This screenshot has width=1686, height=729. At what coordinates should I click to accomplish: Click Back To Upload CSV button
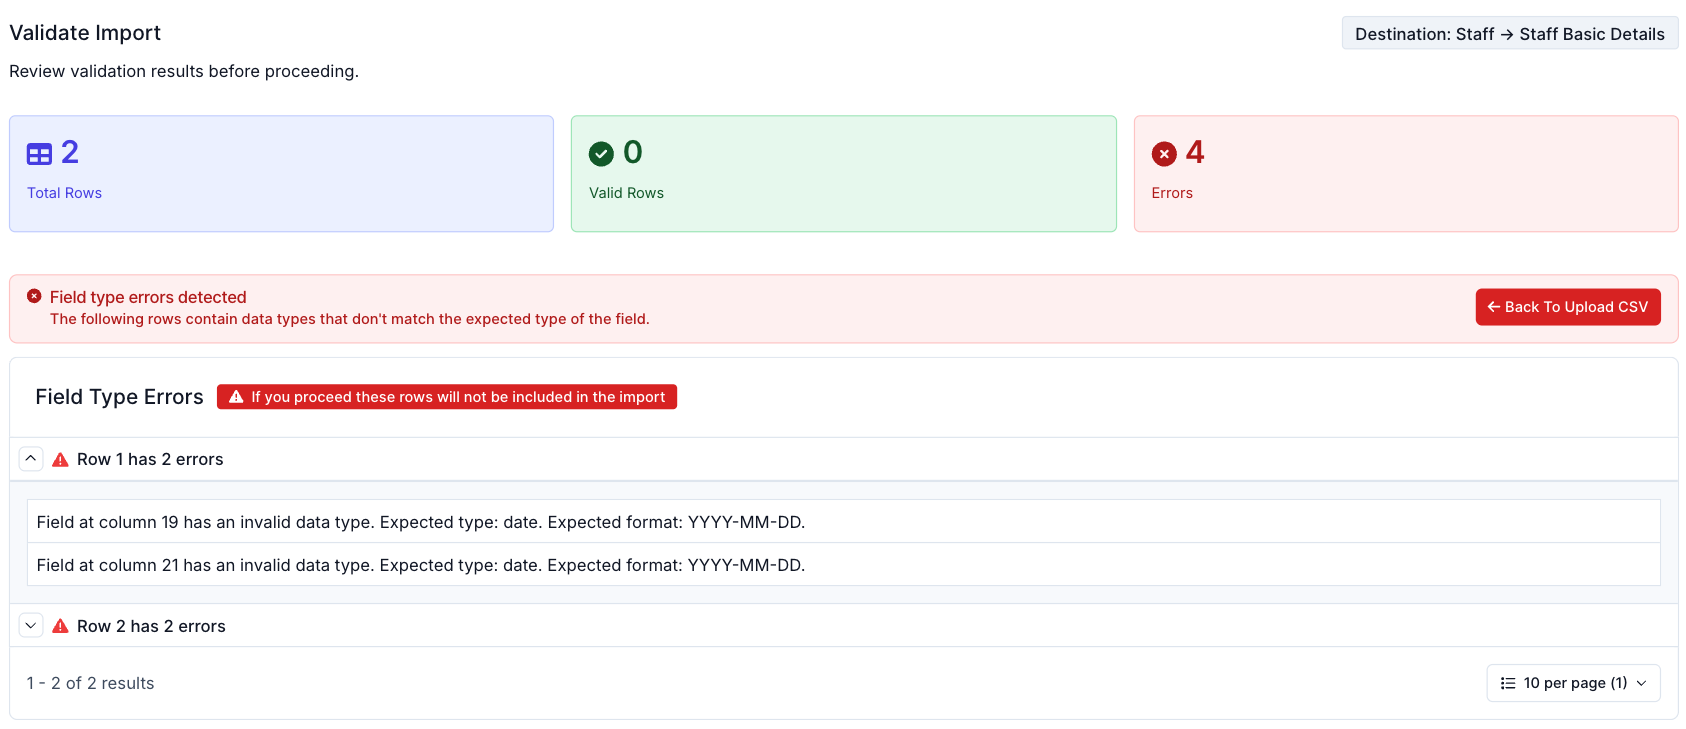[1567, 307]
